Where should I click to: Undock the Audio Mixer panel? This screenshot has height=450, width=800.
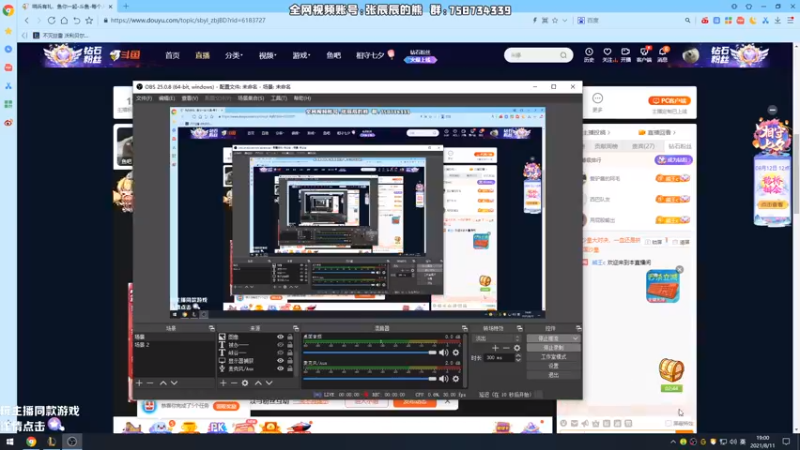coord(464,328)
